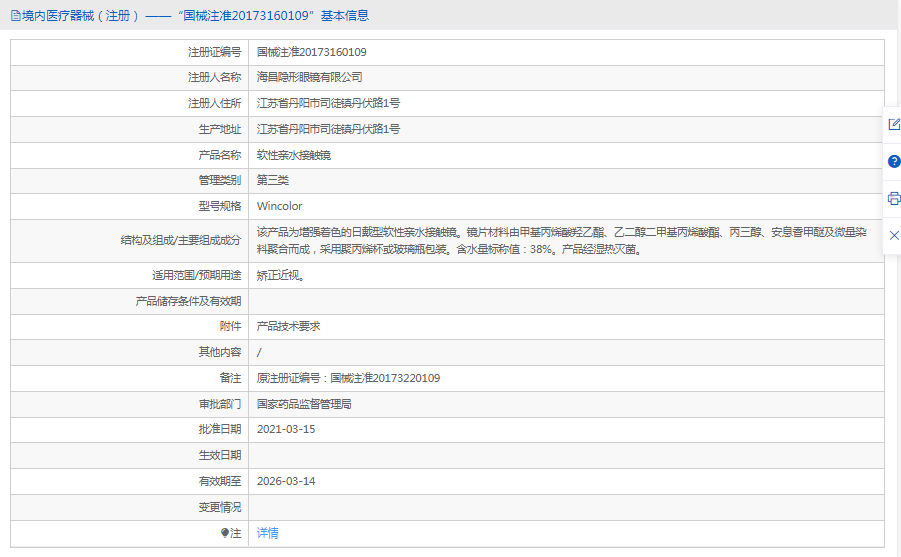Open the 详情 details link
This screenshot has height=557, width=901.
coord(267,533)
